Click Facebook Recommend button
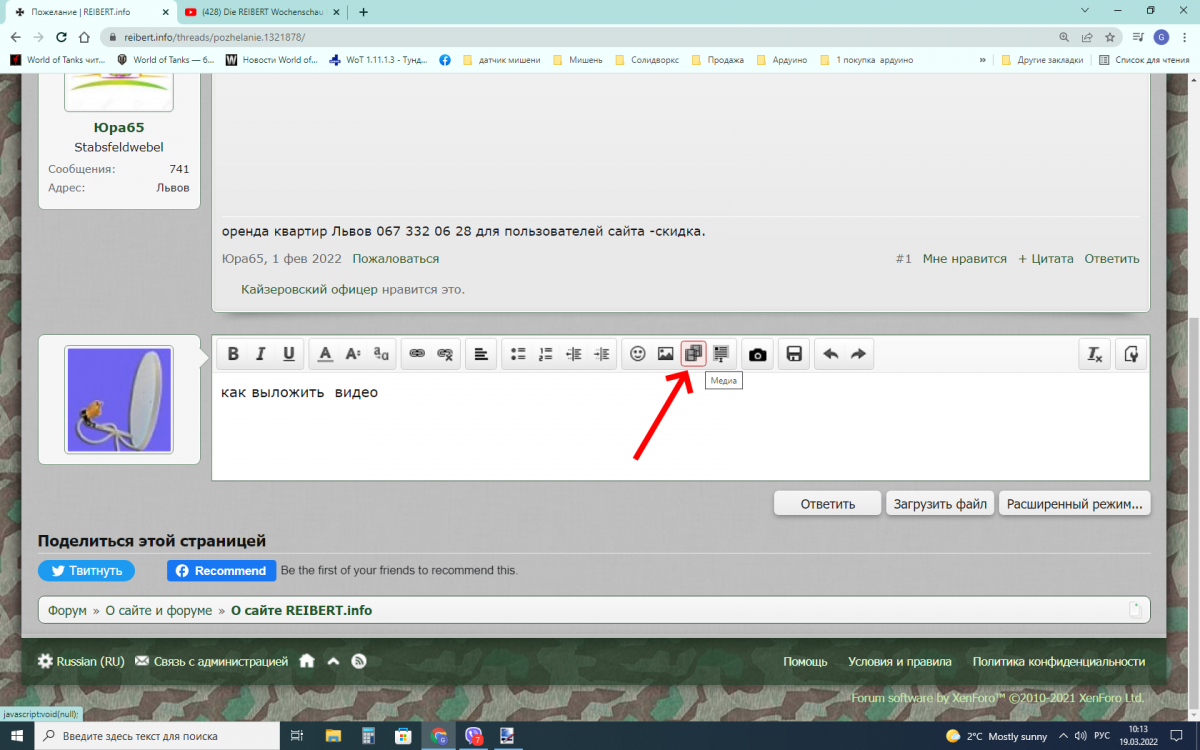1200x750 pixels. point(221,570)
